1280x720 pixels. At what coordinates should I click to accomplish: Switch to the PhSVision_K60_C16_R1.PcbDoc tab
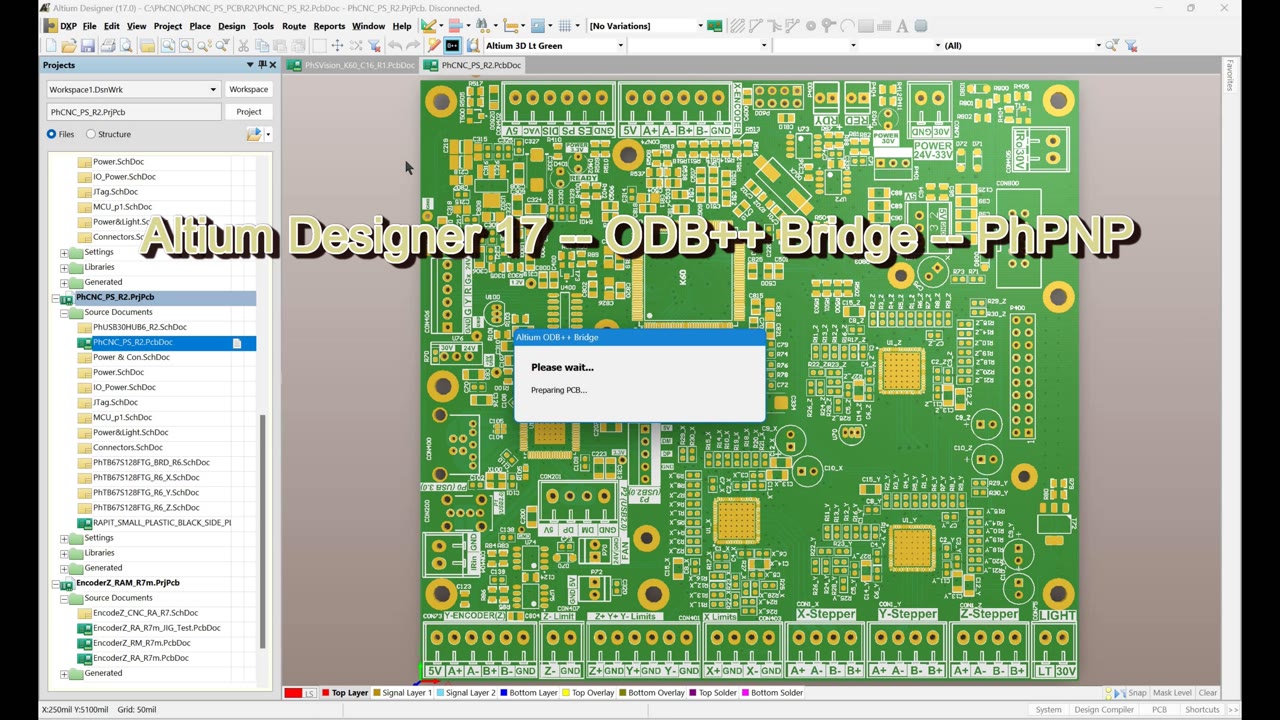pyautogui.click(x=352, y=65)
